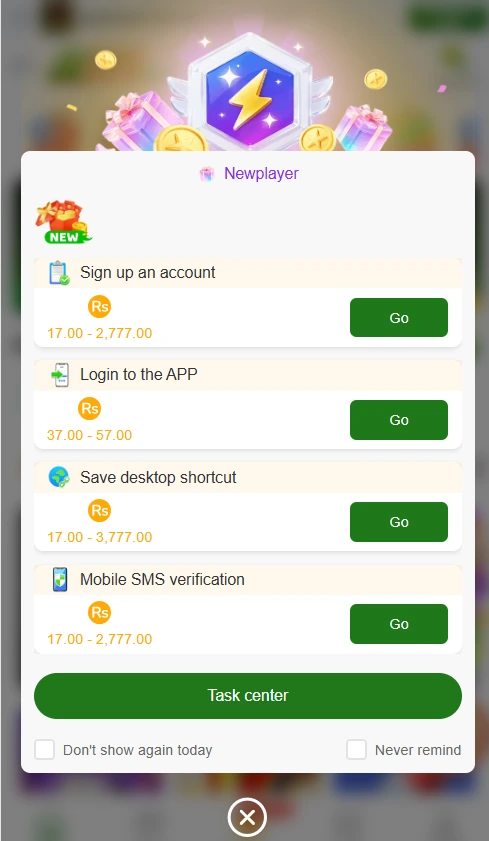
Task: Click the NEW gift box icon
Action: [x=64, y=222]
